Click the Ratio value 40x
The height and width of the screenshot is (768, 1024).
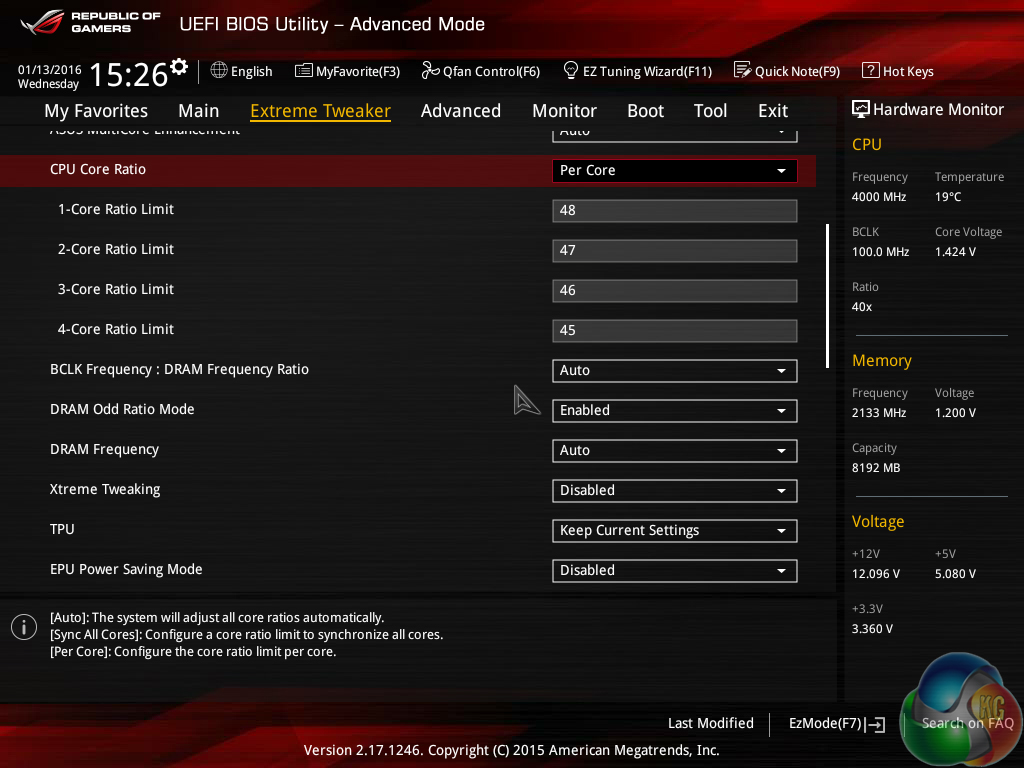point(862,307)
